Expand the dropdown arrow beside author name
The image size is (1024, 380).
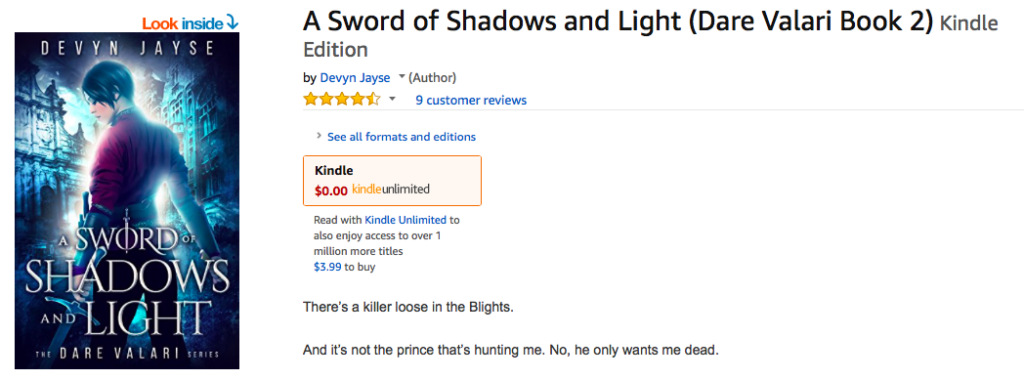[x=402, y=77]
